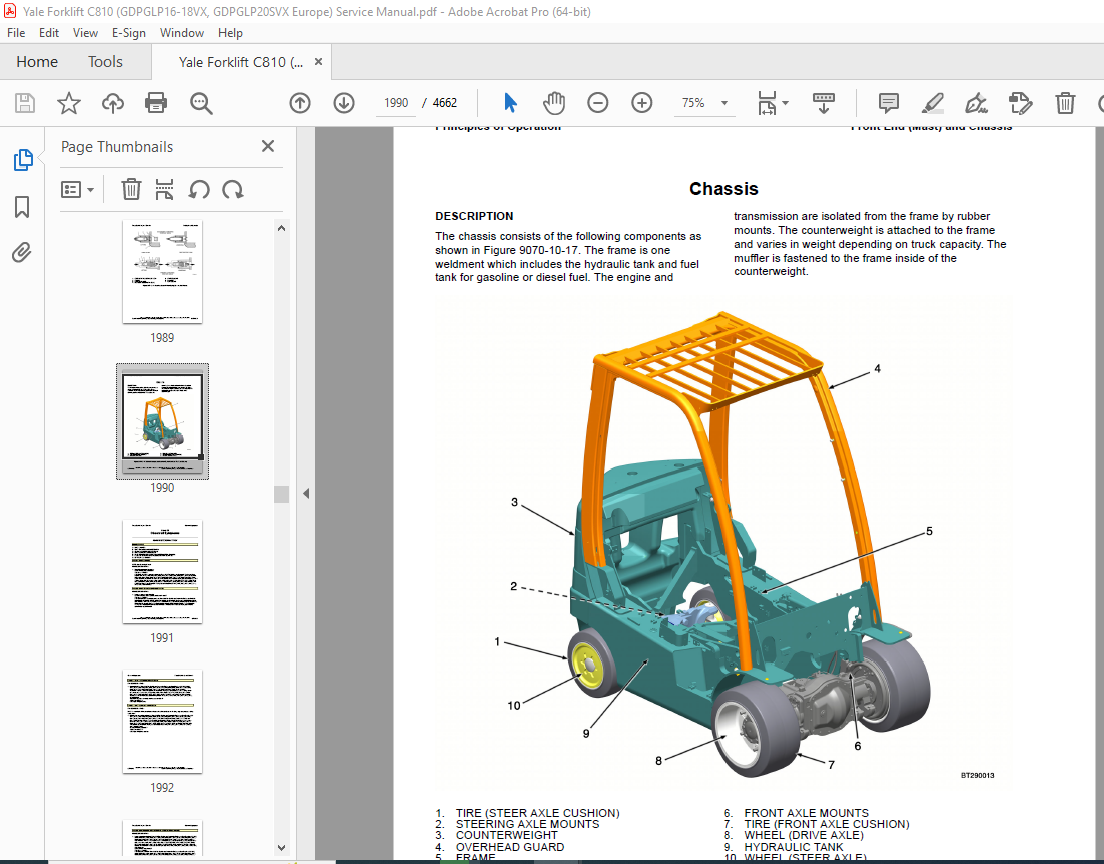Rotate page clockwise

(x=233, y=189)
